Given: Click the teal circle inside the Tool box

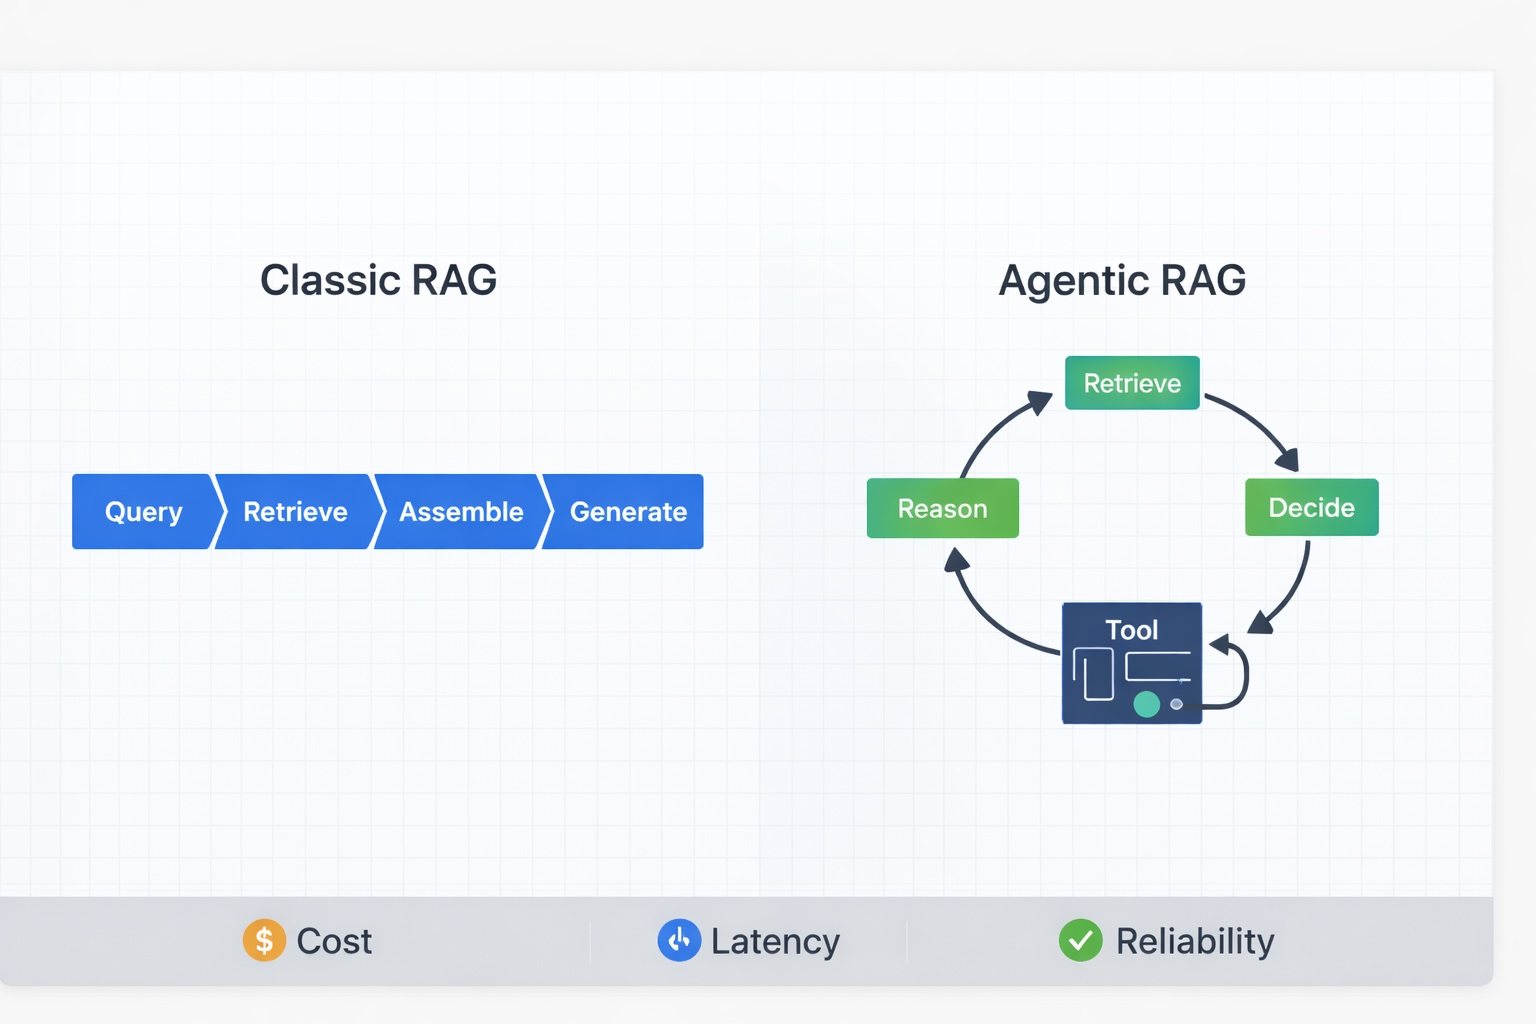Looking at the screenshot, I should [x=1146, y=704].
